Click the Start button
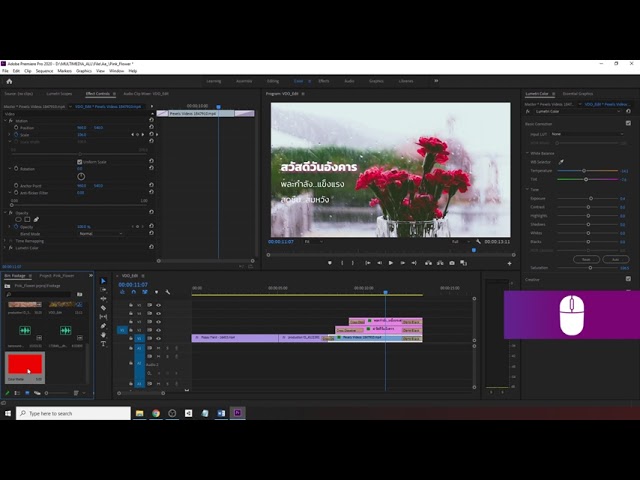 click(x=8, y=413)
